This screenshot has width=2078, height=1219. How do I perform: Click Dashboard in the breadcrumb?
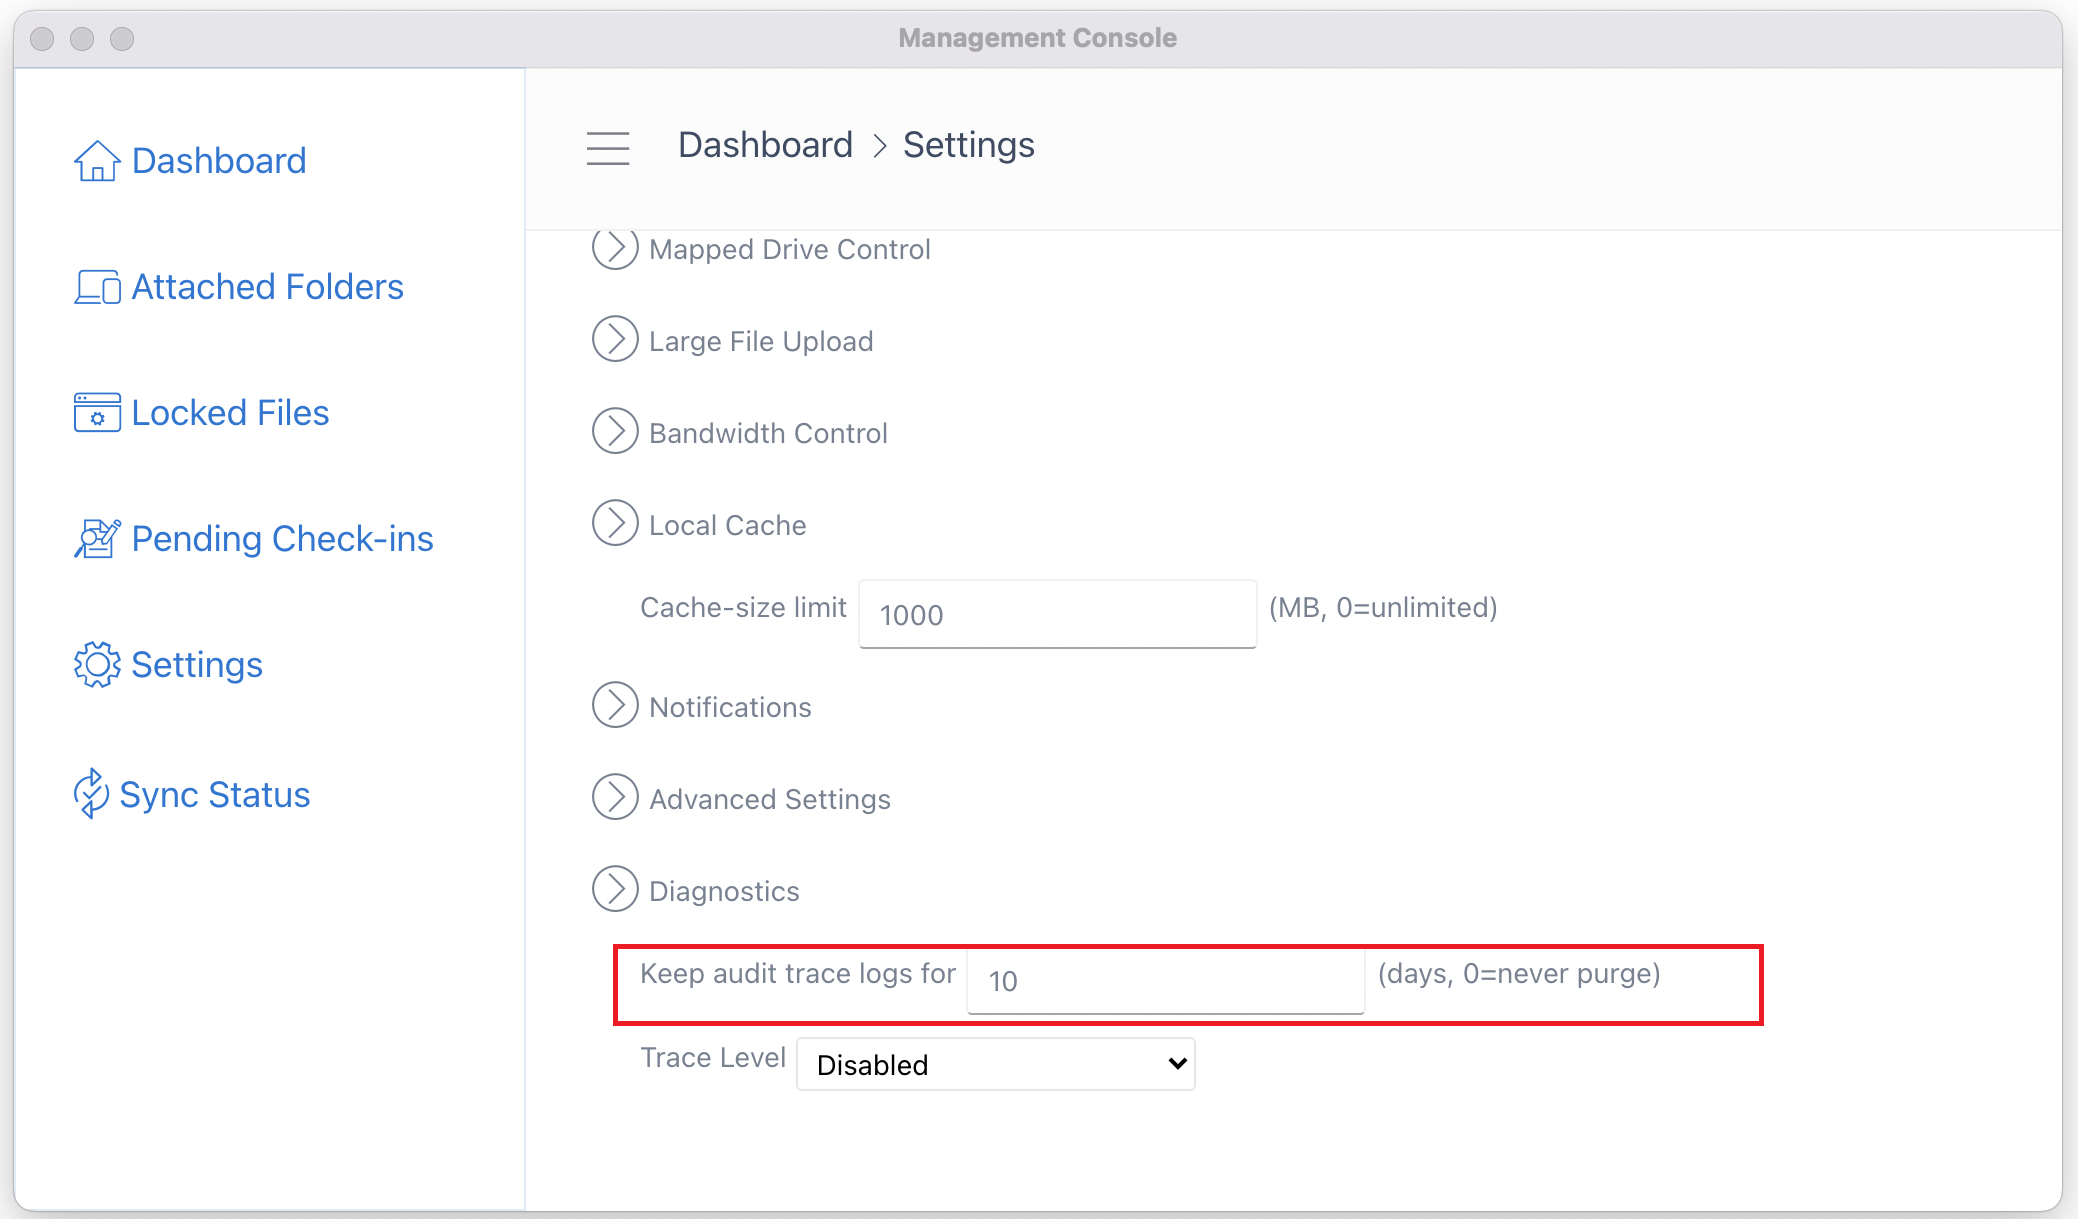point(766,145)
